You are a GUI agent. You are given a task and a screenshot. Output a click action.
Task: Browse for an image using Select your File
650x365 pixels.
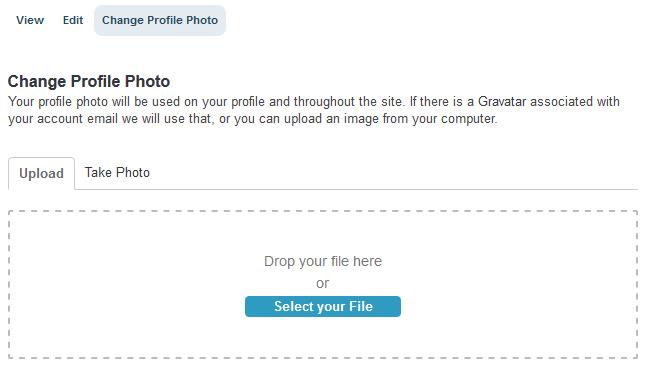coord(323,307)
